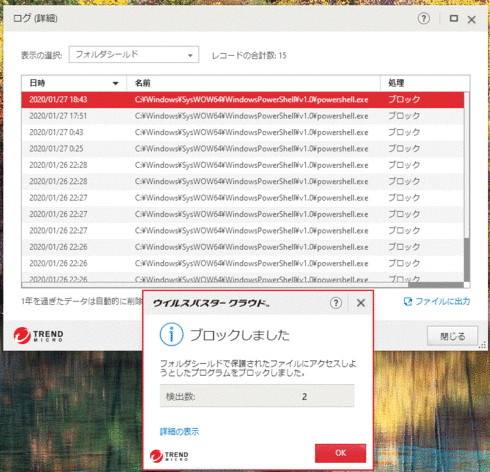Select the log row dated 2020/01/27 0:43
This screenshot has width=490, height=472.
click(x=243, y=132)
